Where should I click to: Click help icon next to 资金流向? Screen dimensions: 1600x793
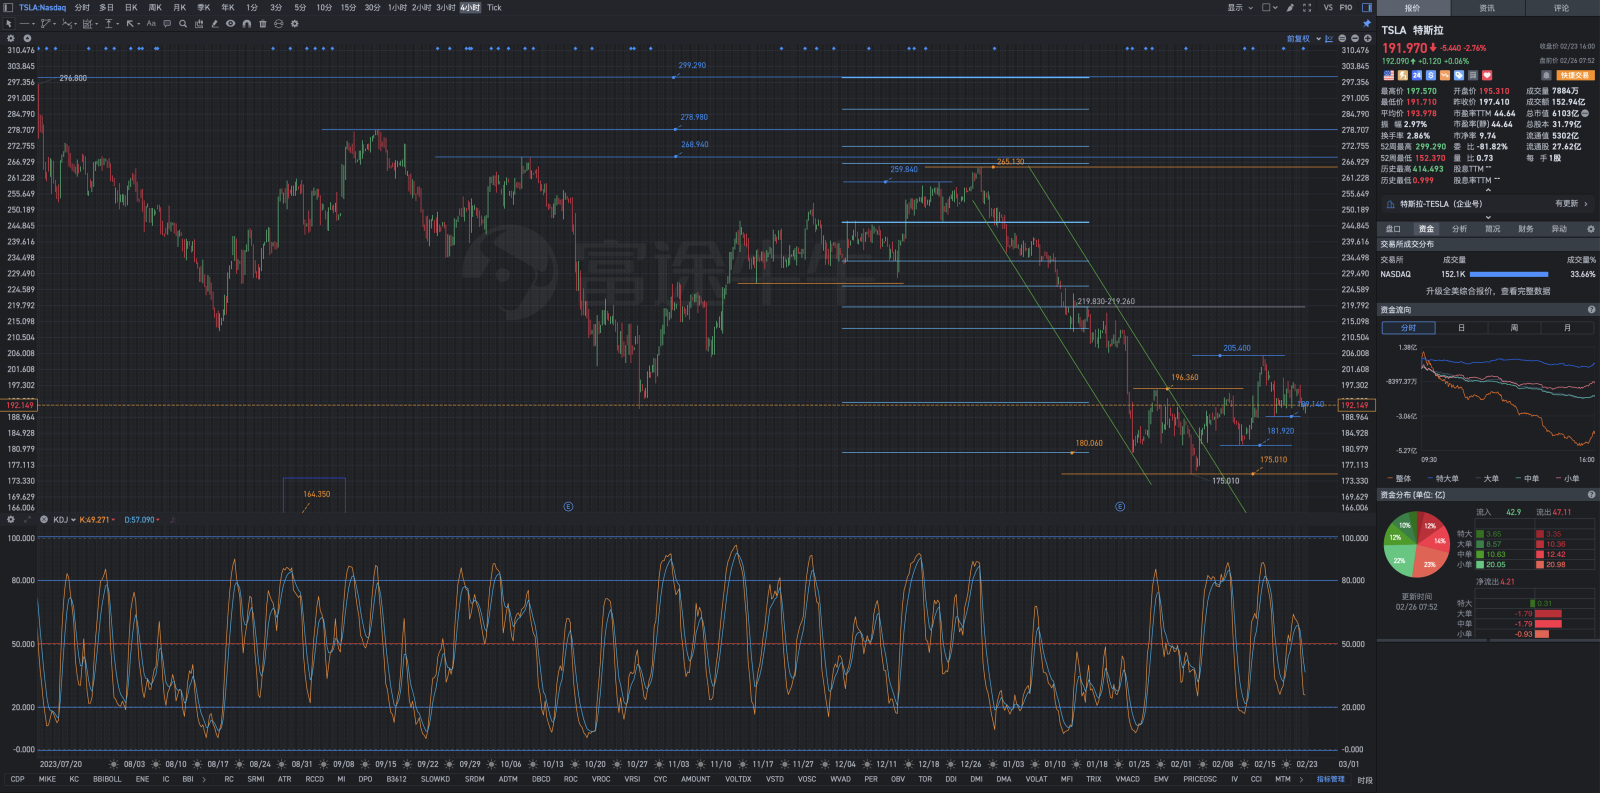click(x=1591, y=310)
